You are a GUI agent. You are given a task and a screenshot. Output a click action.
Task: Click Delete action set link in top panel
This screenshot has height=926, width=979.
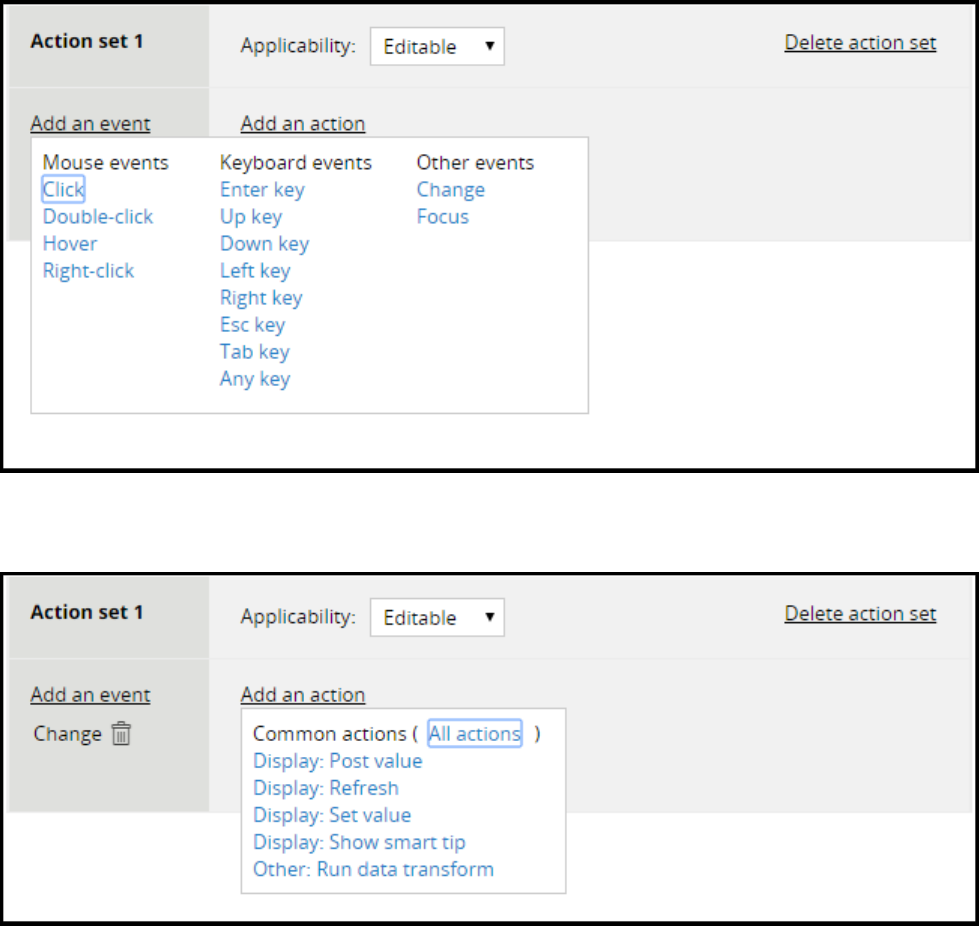tap(860, 43)
